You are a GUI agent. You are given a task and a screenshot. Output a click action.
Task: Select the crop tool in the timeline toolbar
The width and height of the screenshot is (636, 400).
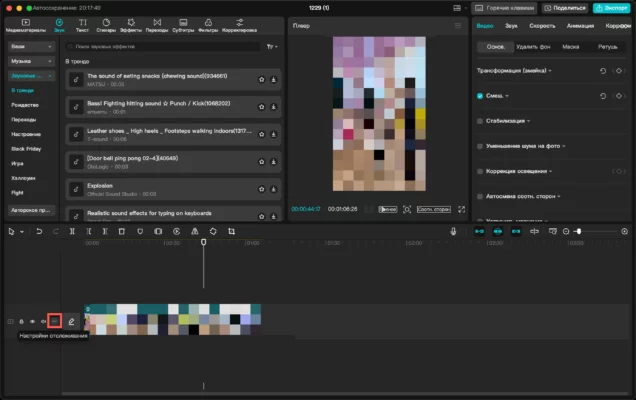click(231, 231)
